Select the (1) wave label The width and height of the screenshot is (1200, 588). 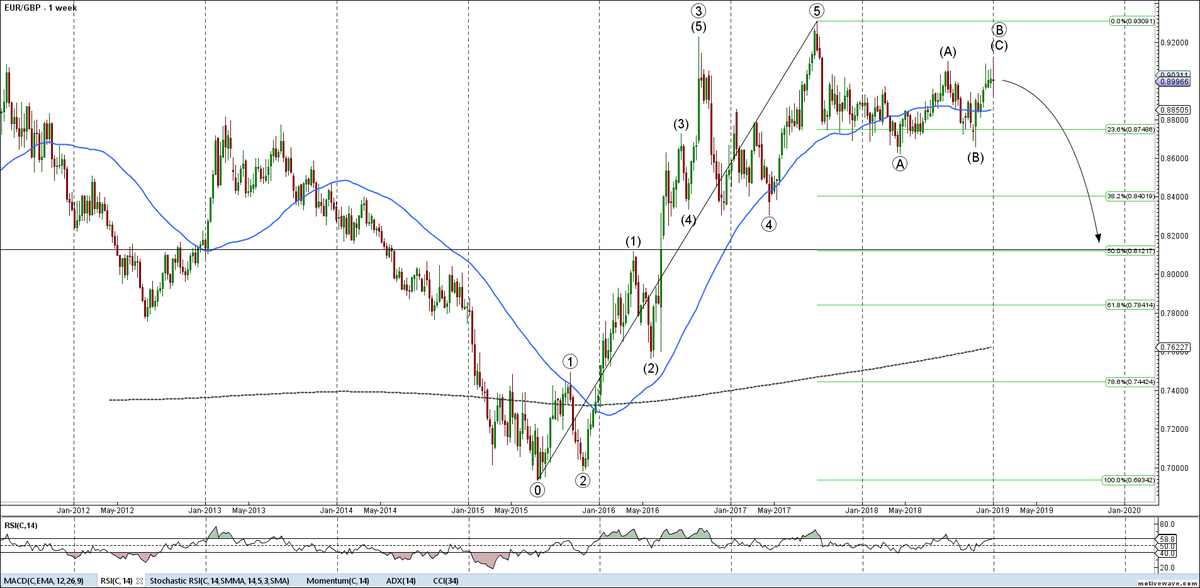[634, 241]
